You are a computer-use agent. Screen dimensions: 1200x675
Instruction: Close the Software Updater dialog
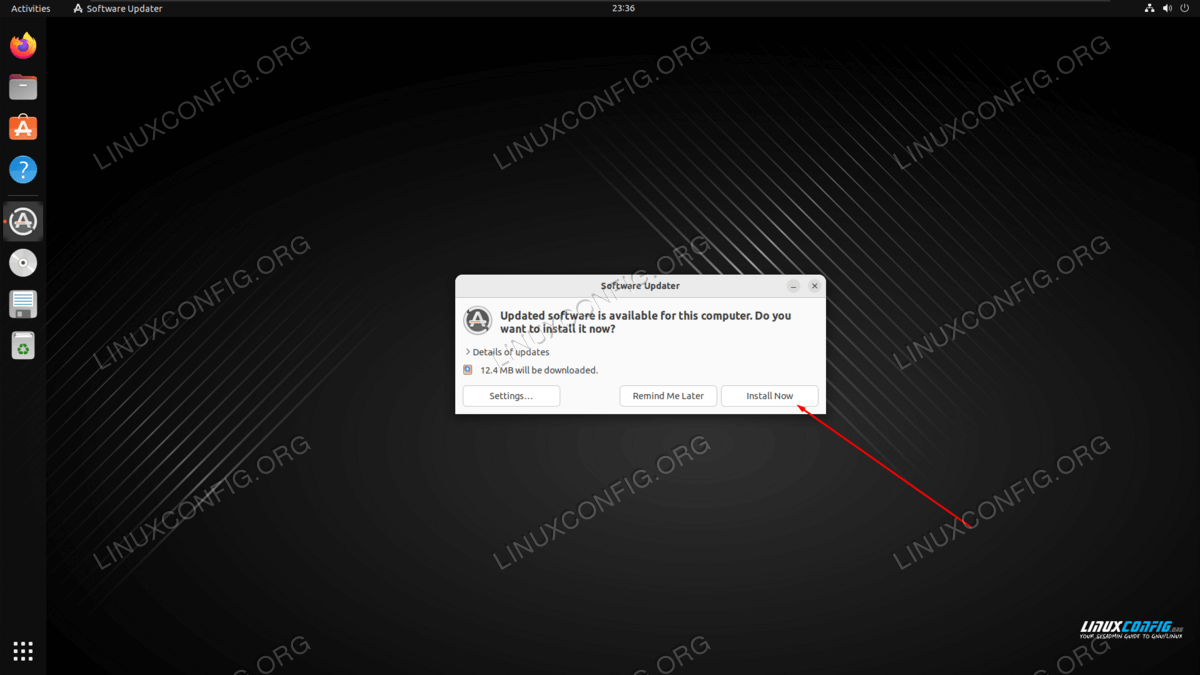(815, 286)
